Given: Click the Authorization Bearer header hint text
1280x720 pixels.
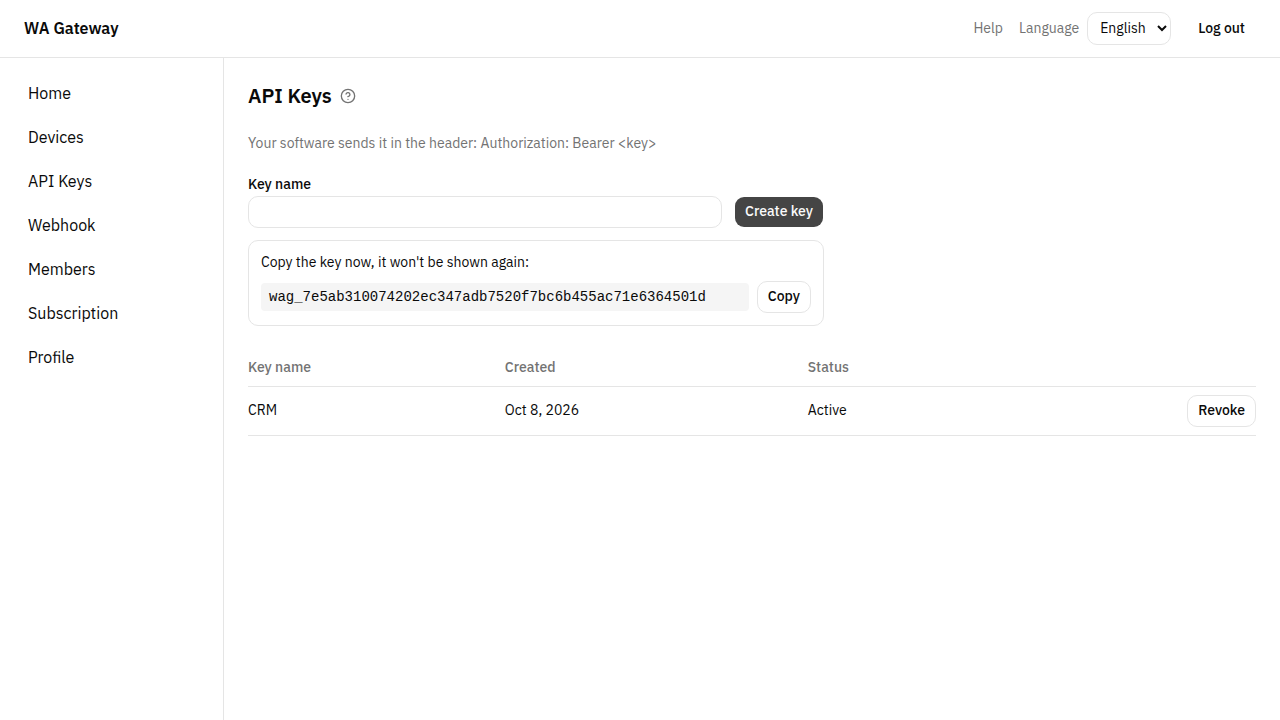Looking at the screenshot, I should (452, 143).
